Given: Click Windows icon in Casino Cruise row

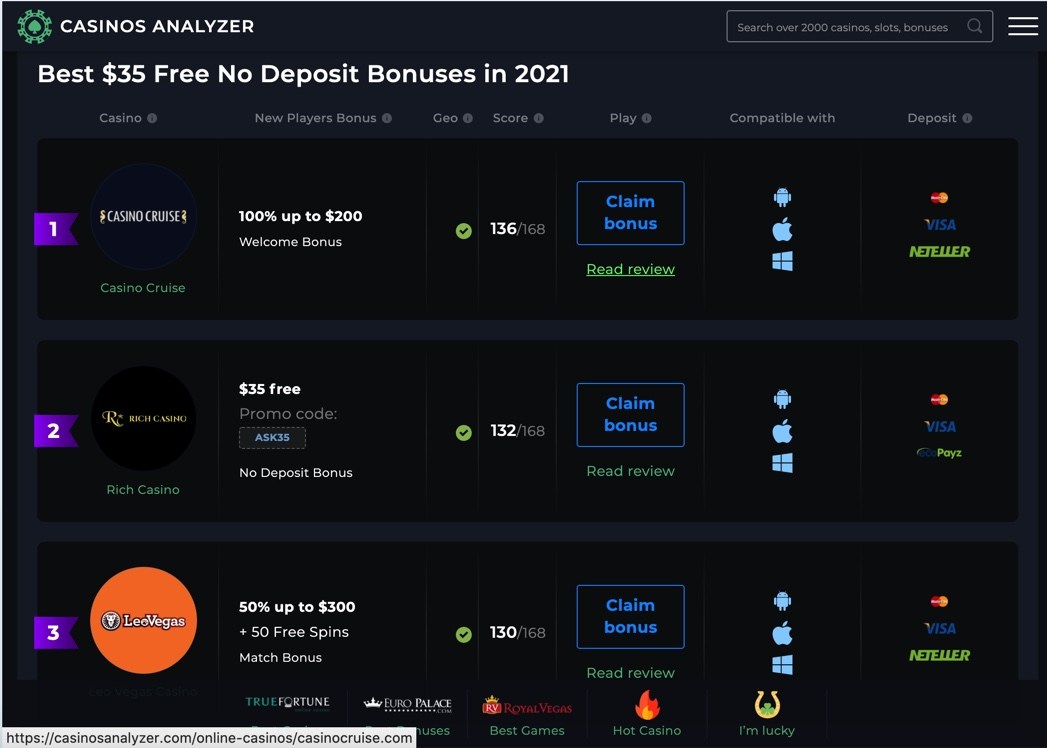Looking at the screenshot, I should 782,261.
